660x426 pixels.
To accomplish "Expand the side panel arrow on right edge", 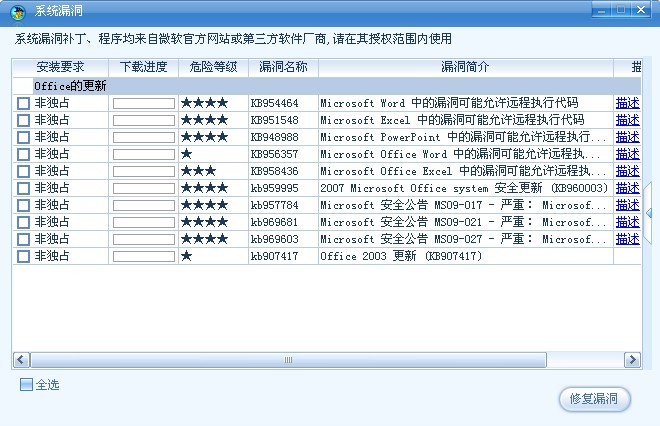I will (x=649, y=213).
